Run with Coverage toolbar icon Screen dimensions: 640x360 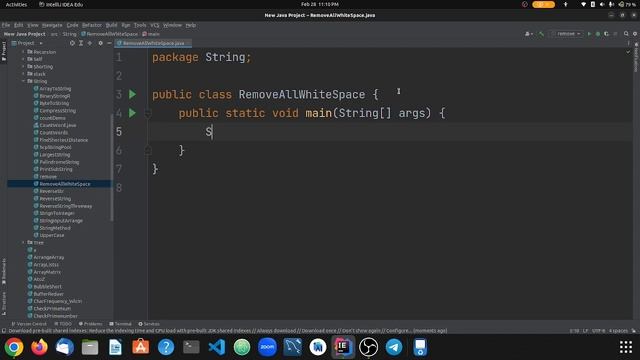point(606,34)
